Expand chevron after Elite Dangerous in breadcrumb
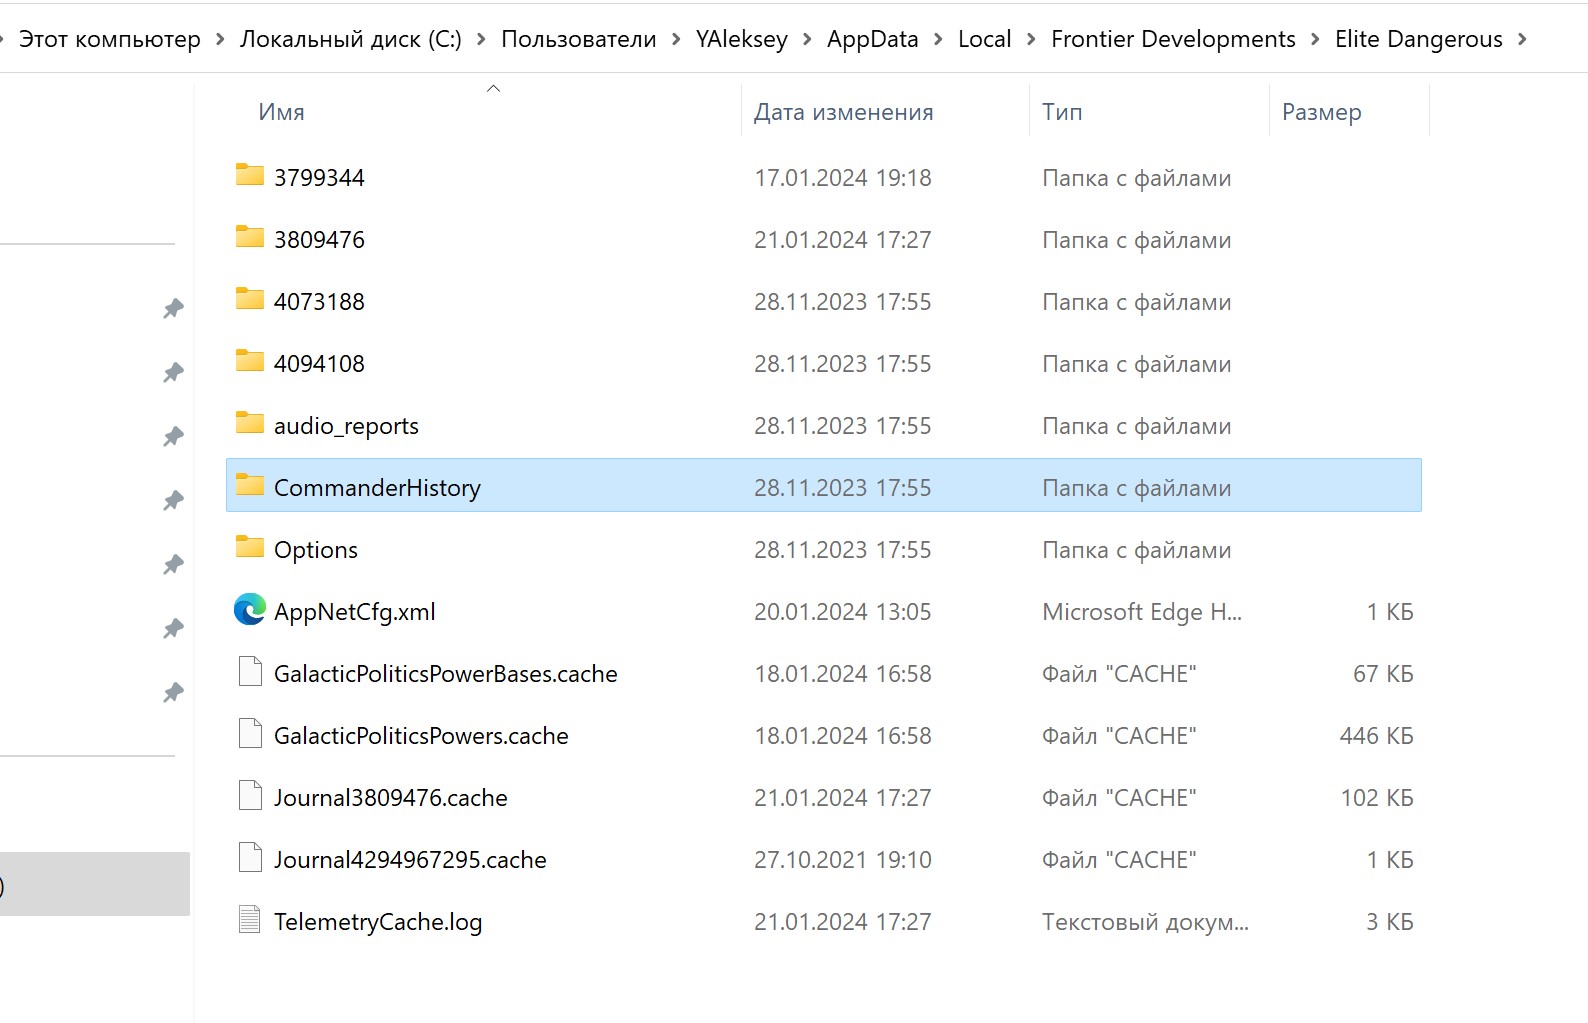The height and width of the screenshot is (1023, 1588). (1522, 39)
